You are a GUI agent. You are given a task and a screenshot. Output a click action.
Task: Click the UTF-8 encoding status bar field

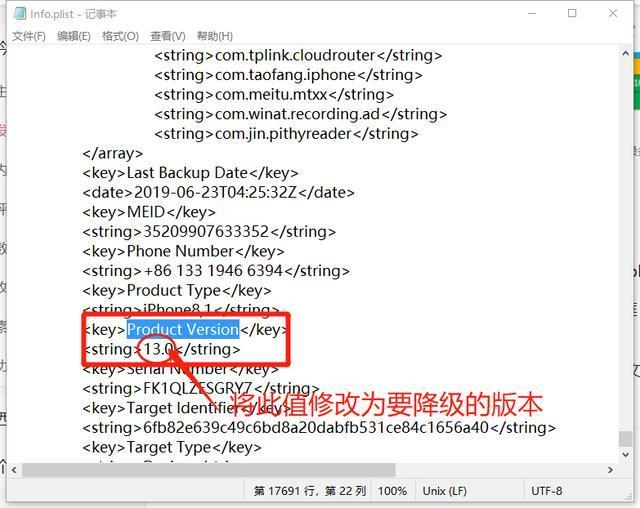[x=546, y=491]
